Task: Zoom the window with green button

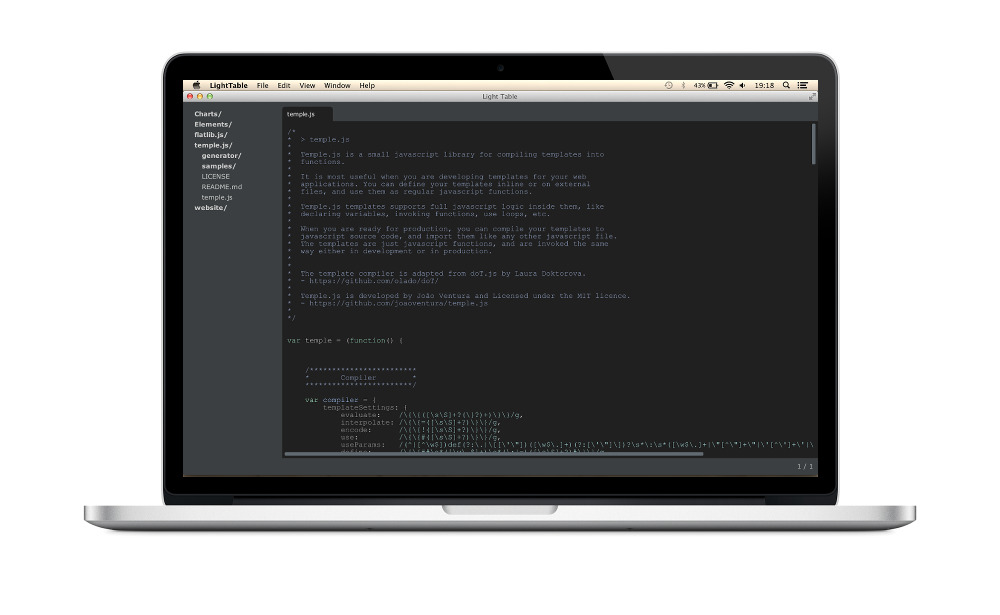Action: point(210,96)
